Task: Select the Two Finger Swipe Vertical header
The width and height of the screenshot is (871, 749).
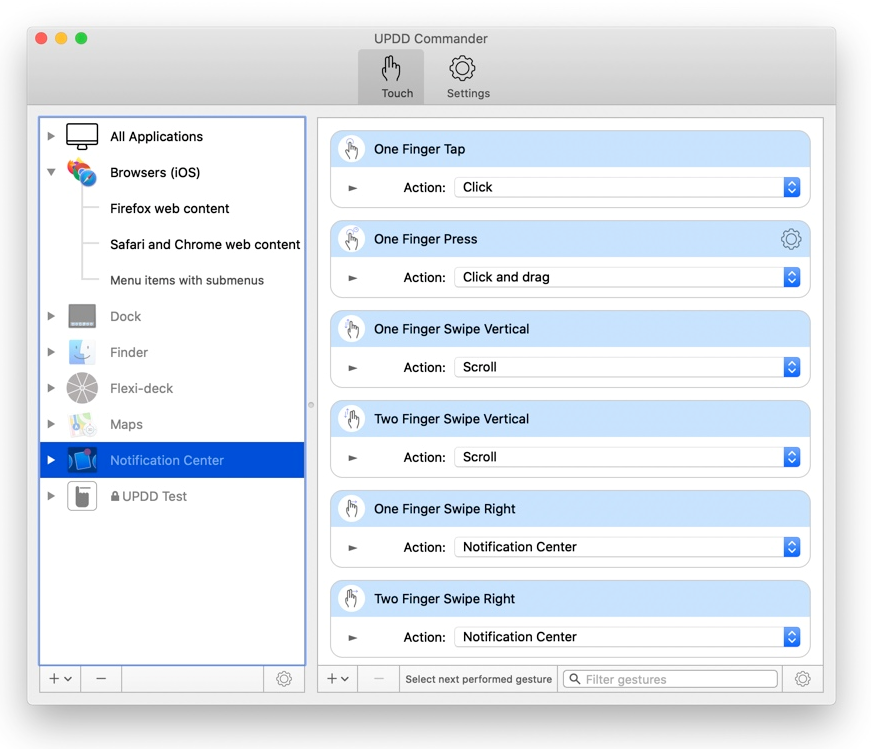Action: click(x=570, y=419)
